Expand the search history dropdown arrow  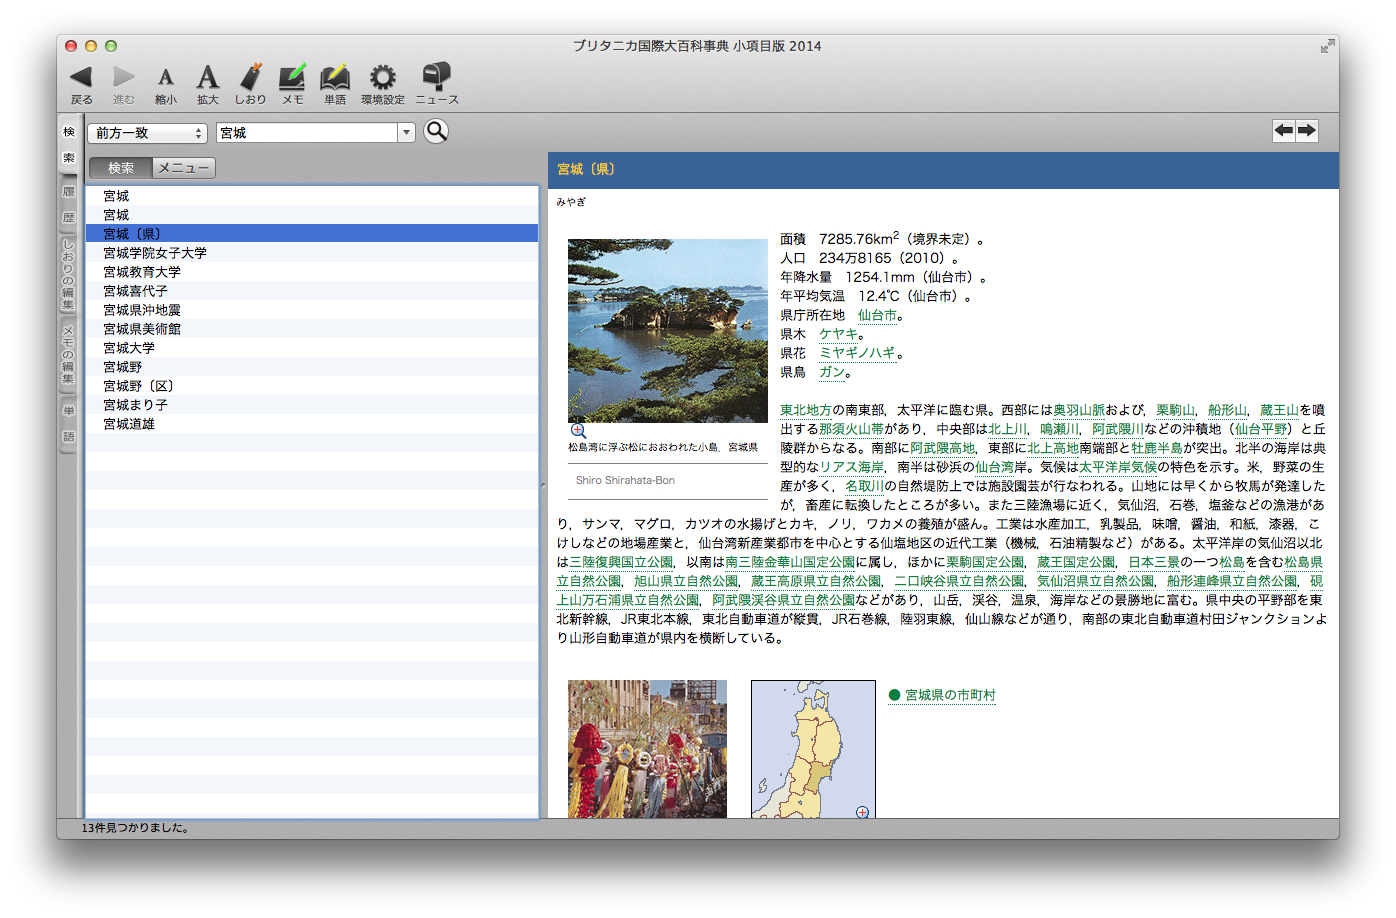click(406, 133)
